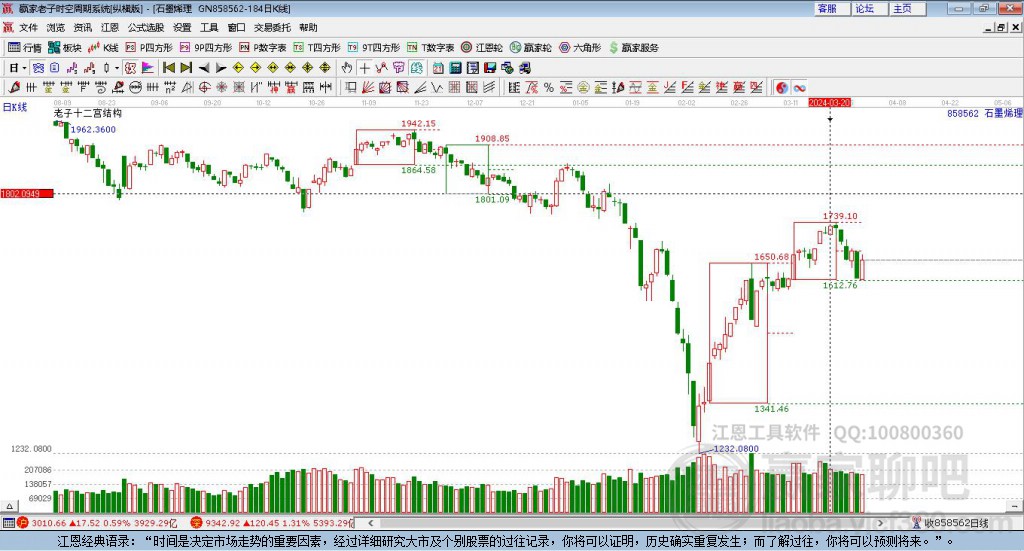Screen dimensions: 1024x551
Task: Open the 六角形 hexagon tool
Action: click(580, 48)
